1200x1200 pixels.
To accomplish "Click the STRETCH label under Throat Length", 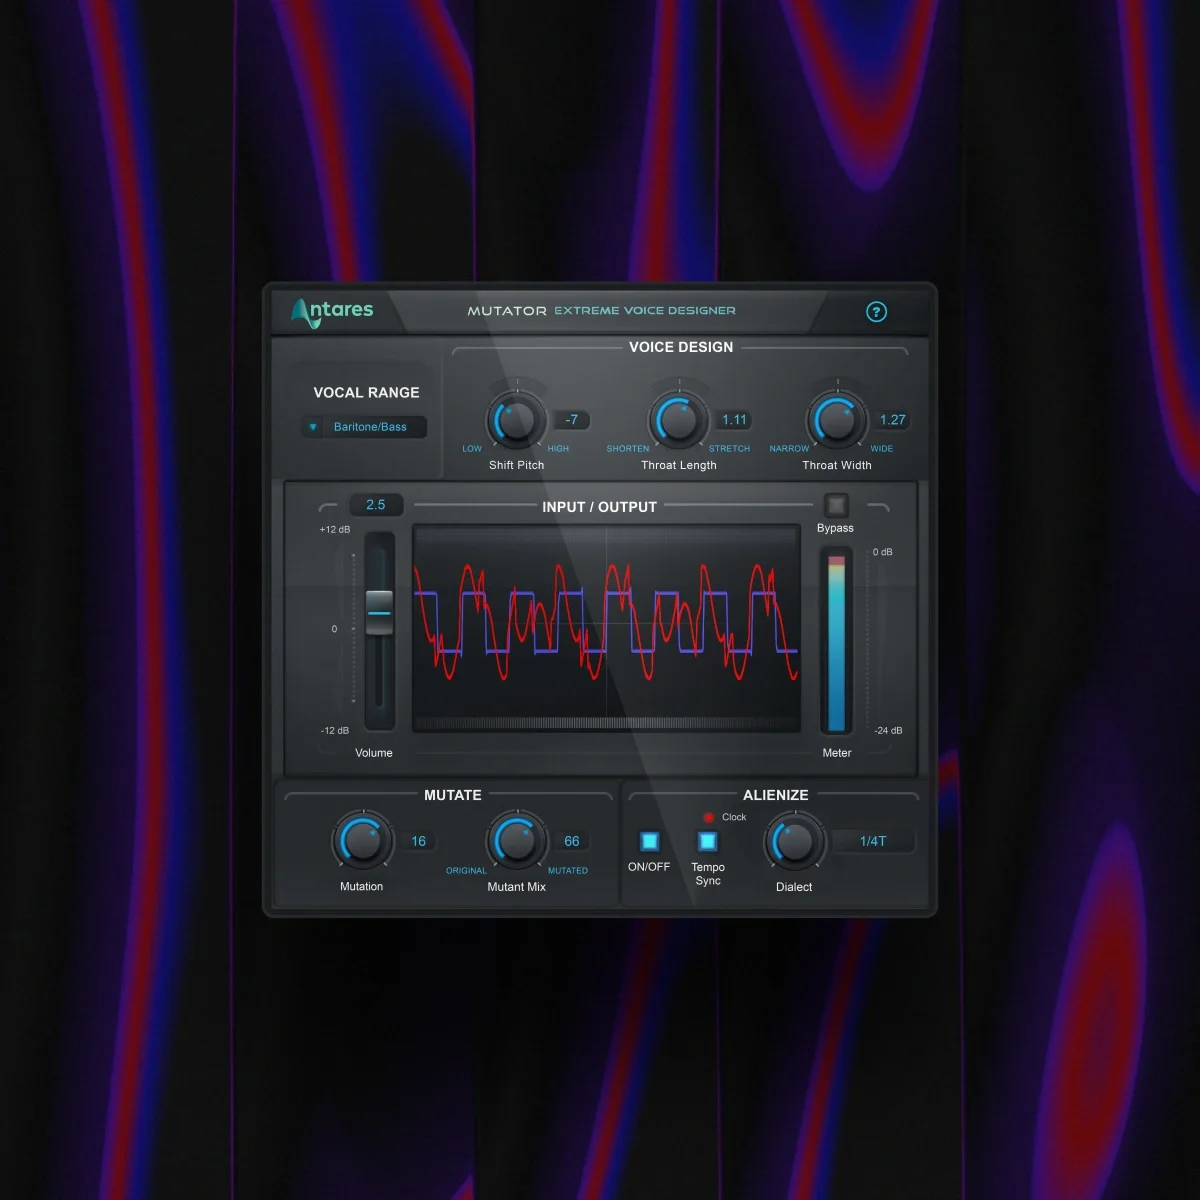I will pos(729,449).
